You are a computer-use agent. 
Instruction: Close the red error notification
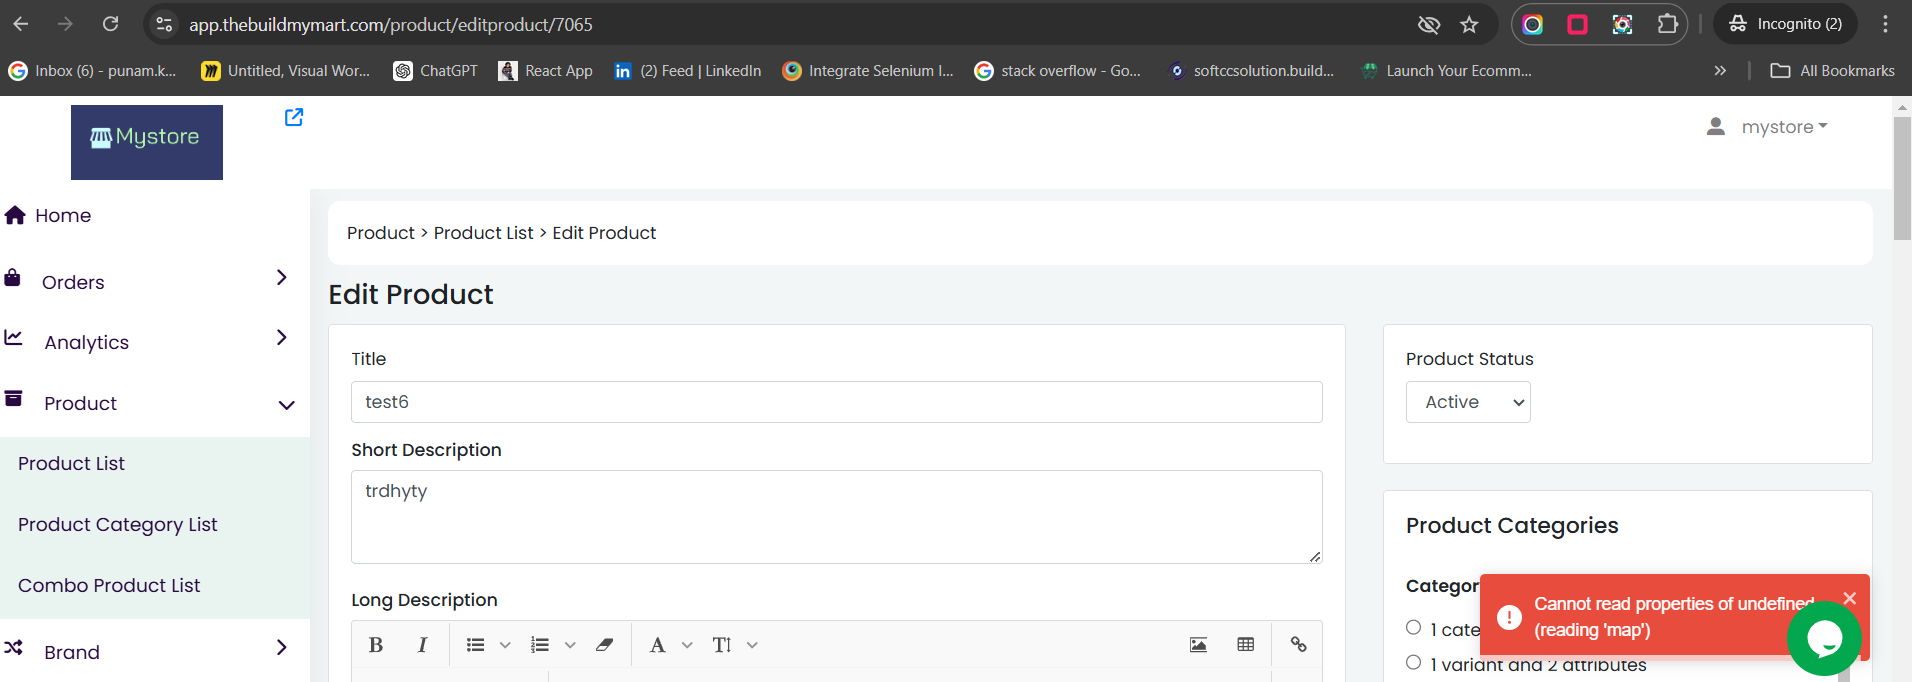[x=1850, y=598]
